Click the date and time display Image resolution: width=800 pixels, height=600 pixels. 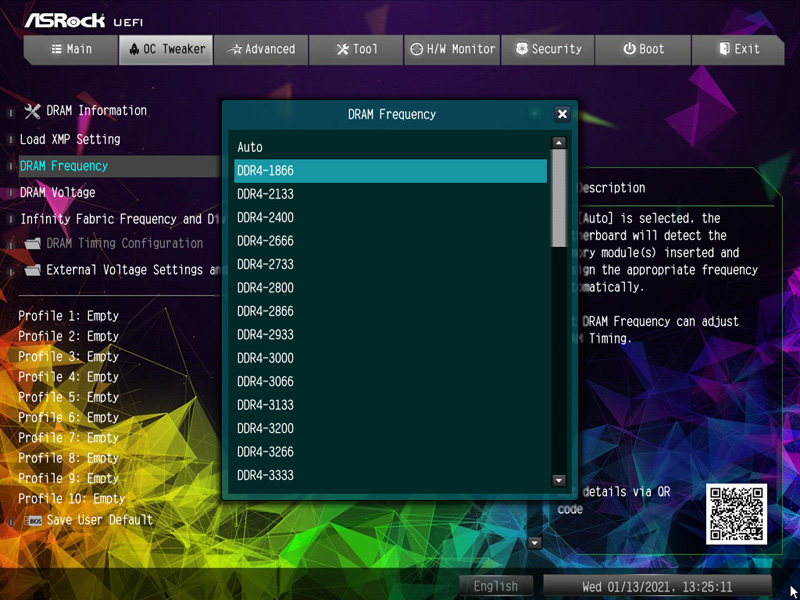click(657, 586)
